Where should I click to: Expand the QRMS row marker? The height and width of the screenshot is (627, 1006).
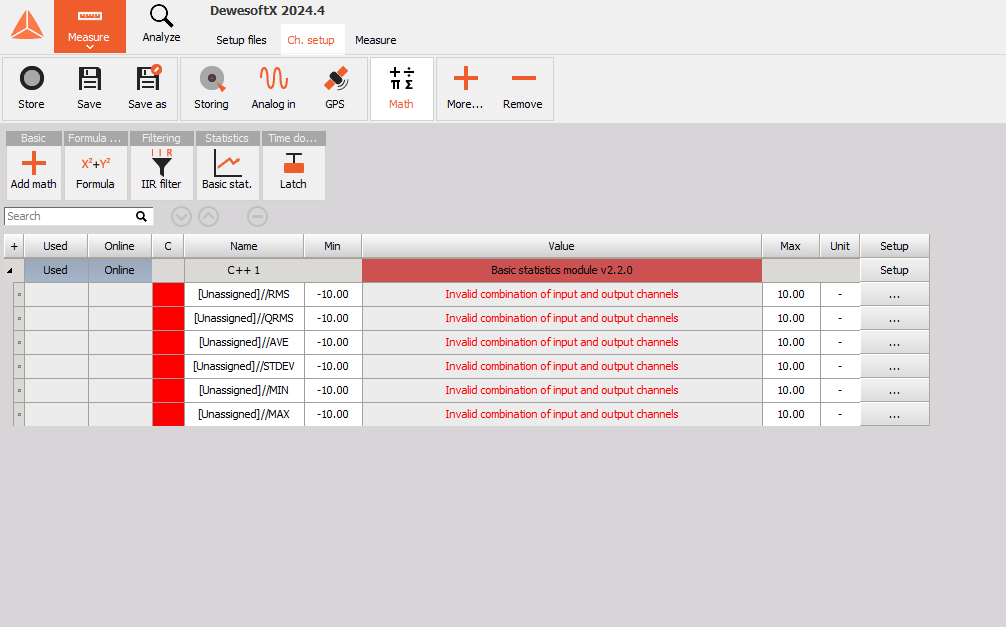(x=19, y=318)
